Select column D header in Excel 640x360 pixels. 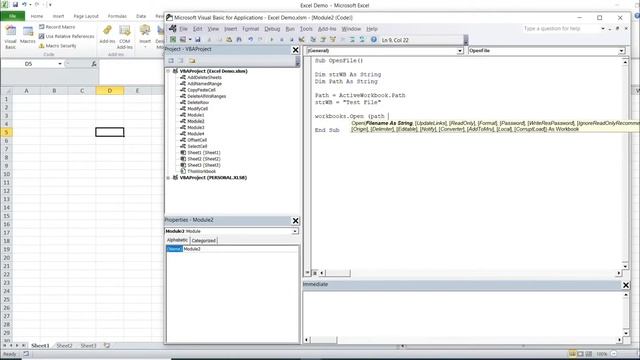[x=110, y=91]
